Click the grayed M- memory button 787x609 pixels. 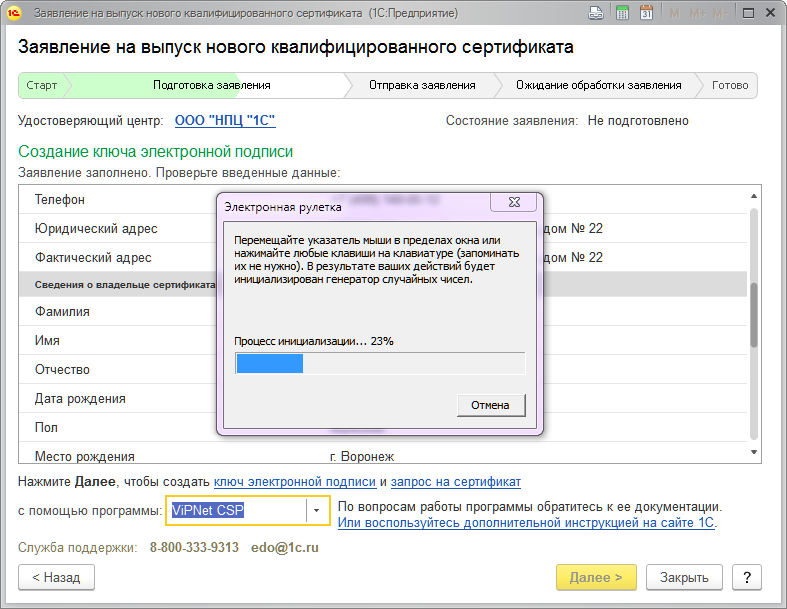coord(720,14)
